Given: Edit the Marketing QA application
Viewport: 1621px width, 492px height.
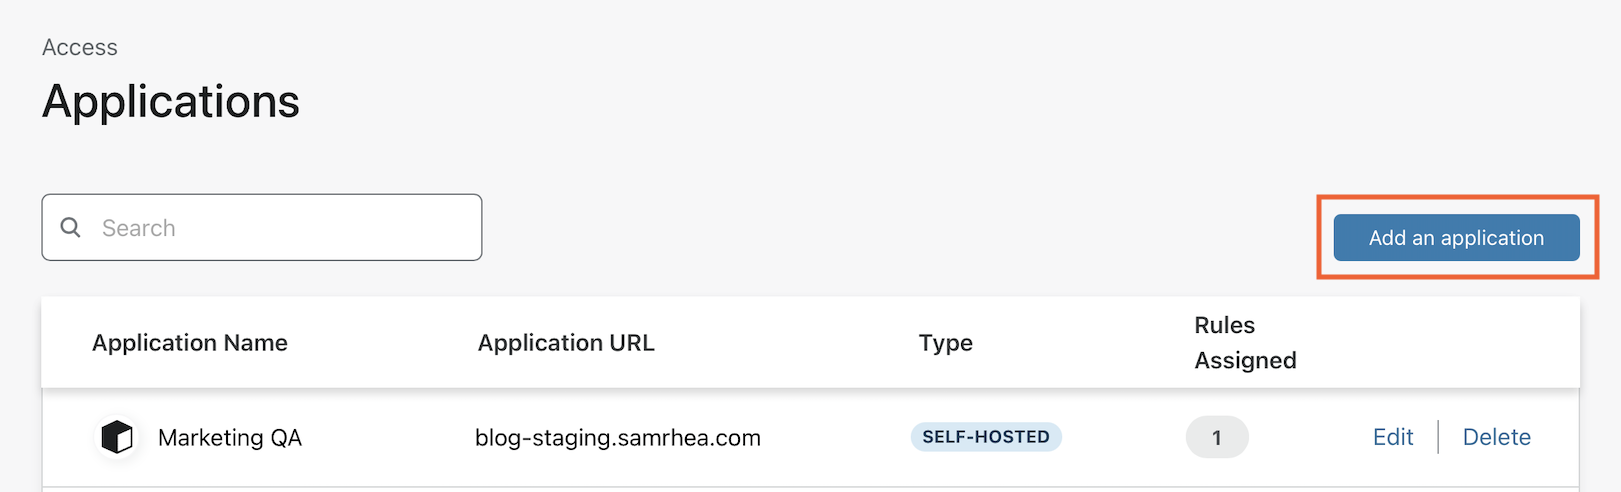Looking at the screenshot, I should [1392, 437].
